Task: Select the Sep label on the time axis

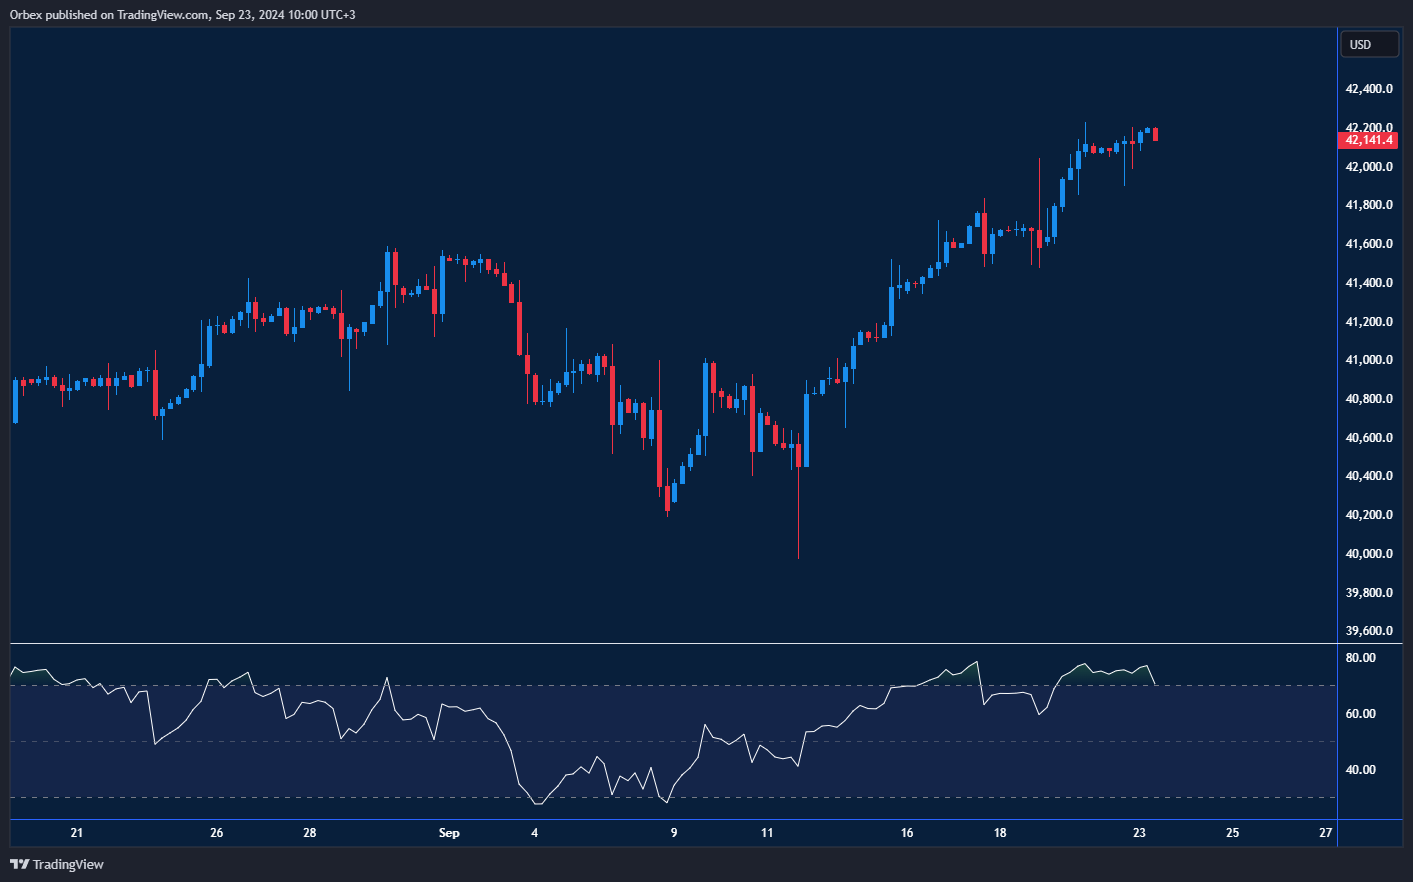Action: click(449, 833)
